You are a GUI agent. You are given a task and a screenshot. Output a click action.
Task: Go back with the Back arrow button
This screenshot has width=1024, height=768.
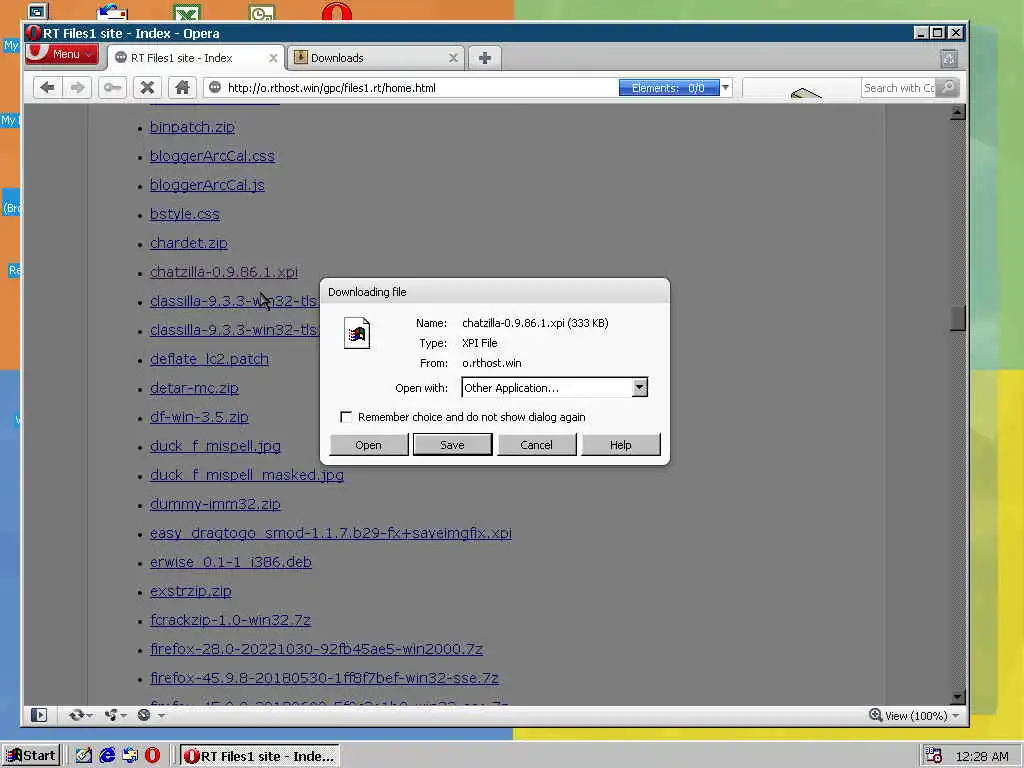click(47, 88)
